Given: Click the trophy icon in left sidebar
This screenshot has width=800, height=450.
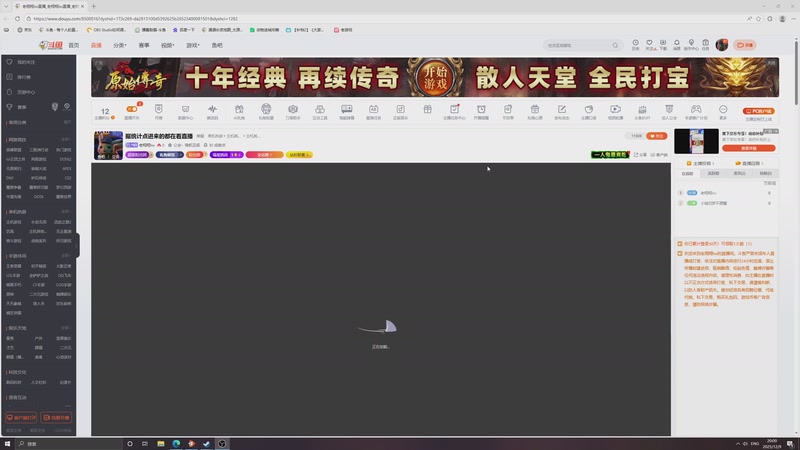Looking at the screenshot, I should point(9,107).
